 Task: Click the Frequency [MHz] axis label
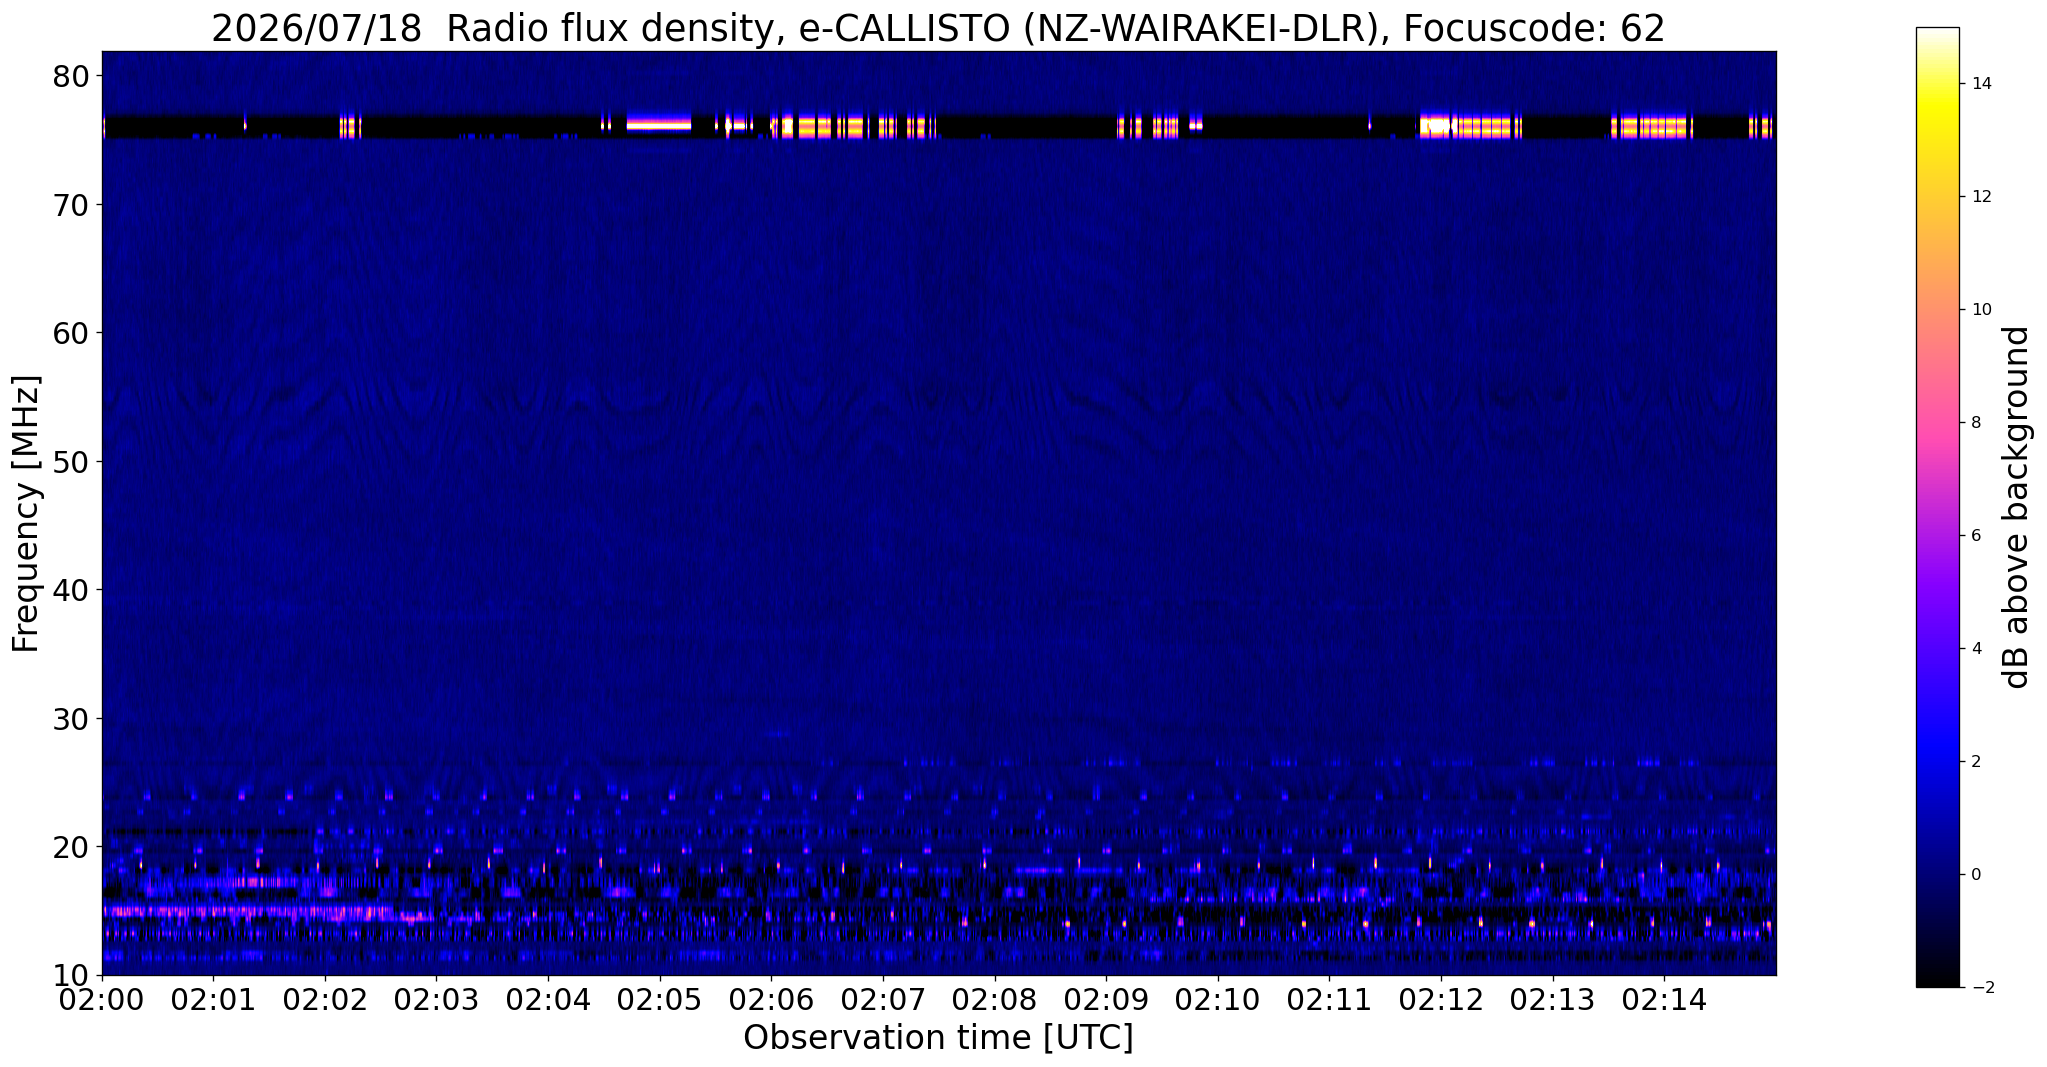(x=26, y=514)
